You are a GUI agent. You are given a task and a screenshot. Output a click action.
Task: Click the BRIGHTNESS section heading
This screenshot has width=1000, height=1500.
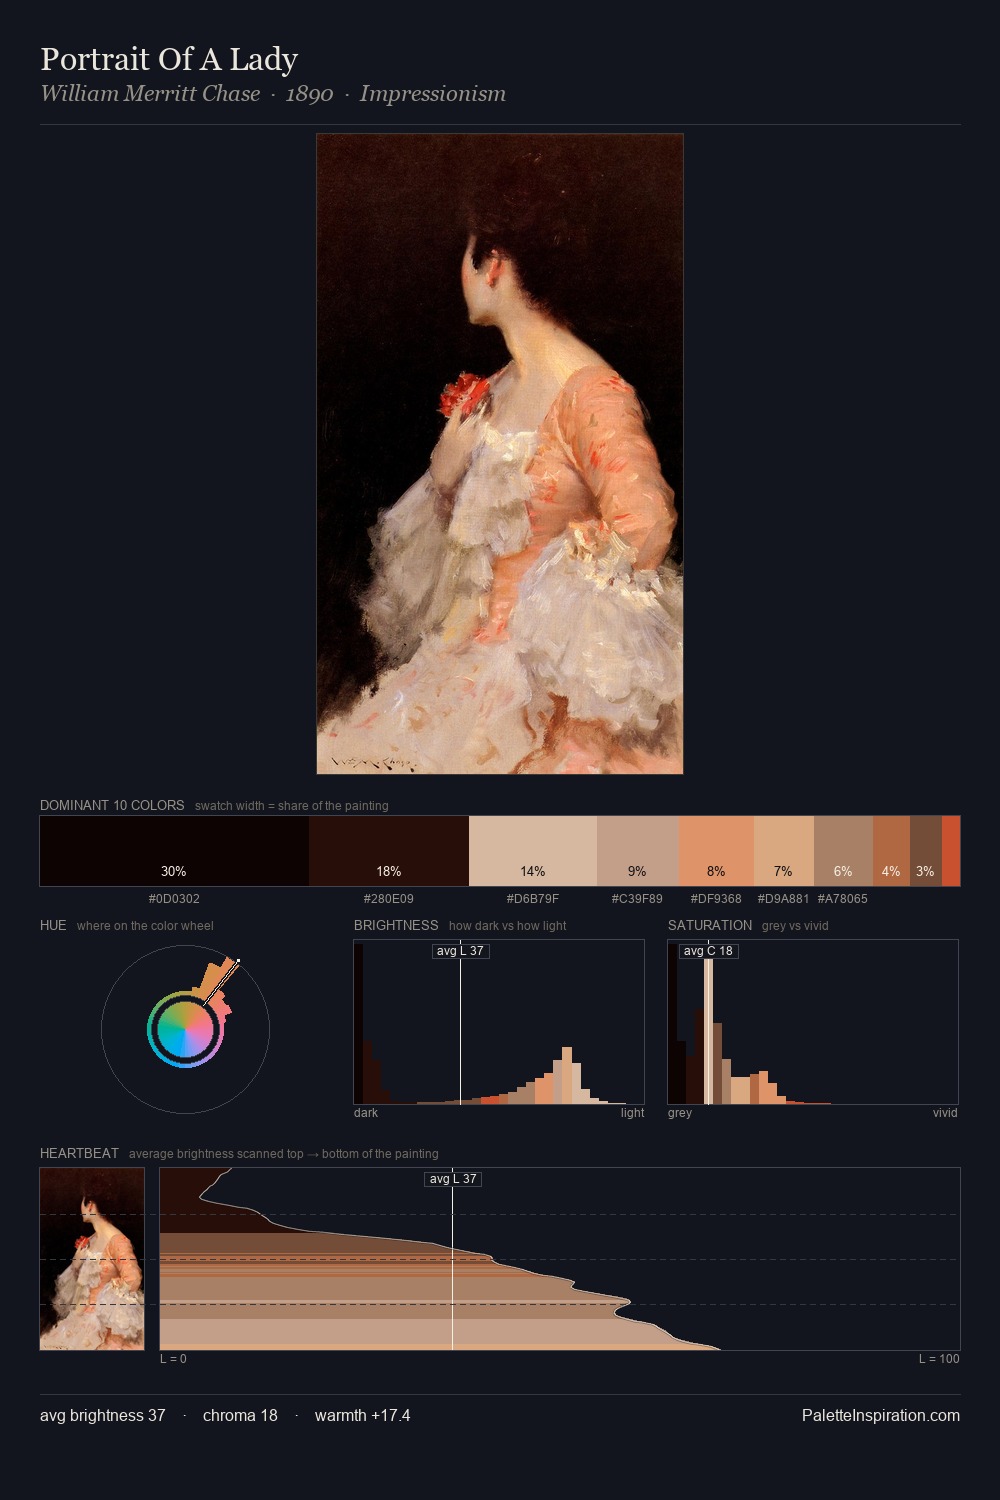point(396,925)
